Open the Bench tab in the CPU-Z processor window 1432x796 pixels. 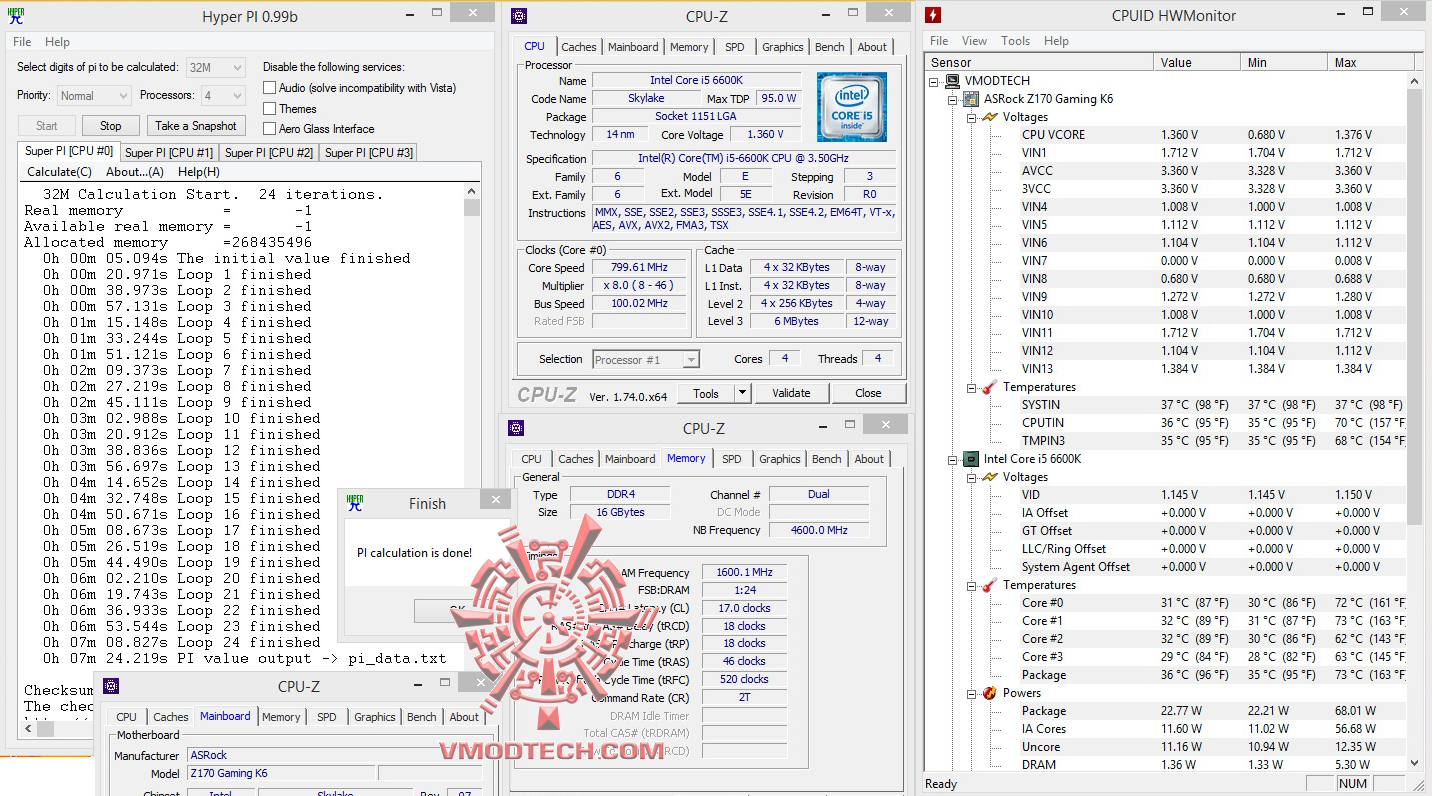click(x=830, y=47)
